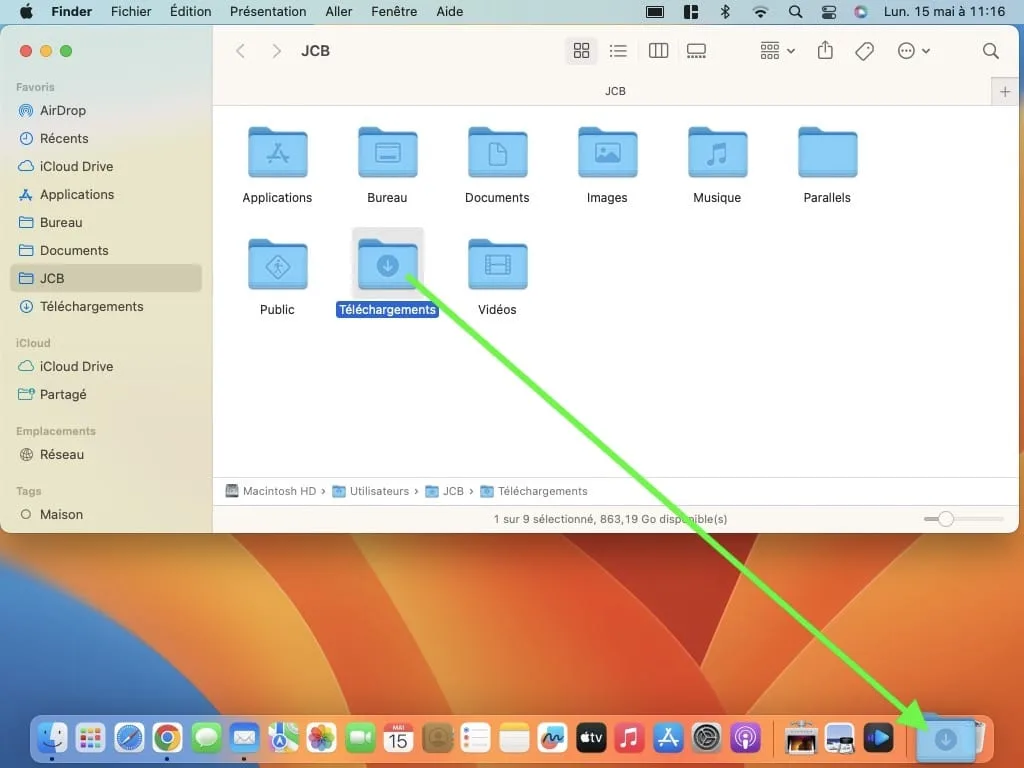Open the Présentation menu

[x=268, y=11]
